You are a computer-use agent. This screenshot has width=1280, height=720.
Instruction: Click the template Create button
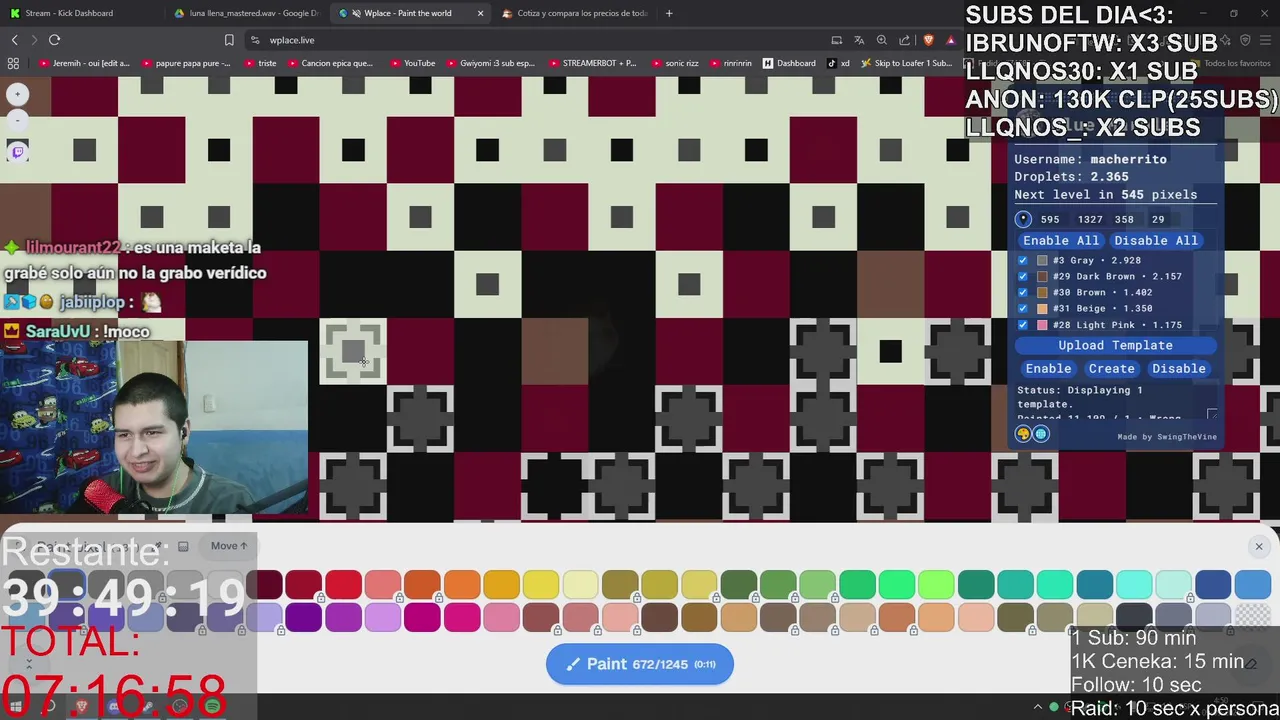(1111, 368)
